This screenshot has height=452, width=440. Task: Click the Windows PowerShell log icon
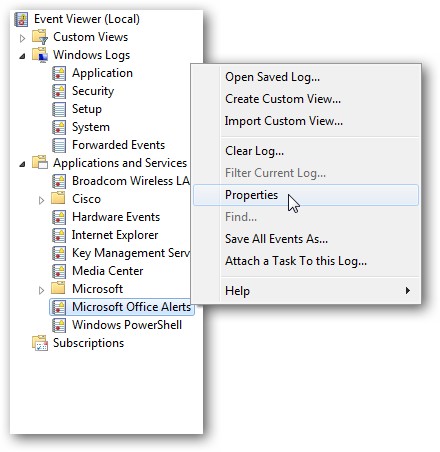click(x=59, y=325)
